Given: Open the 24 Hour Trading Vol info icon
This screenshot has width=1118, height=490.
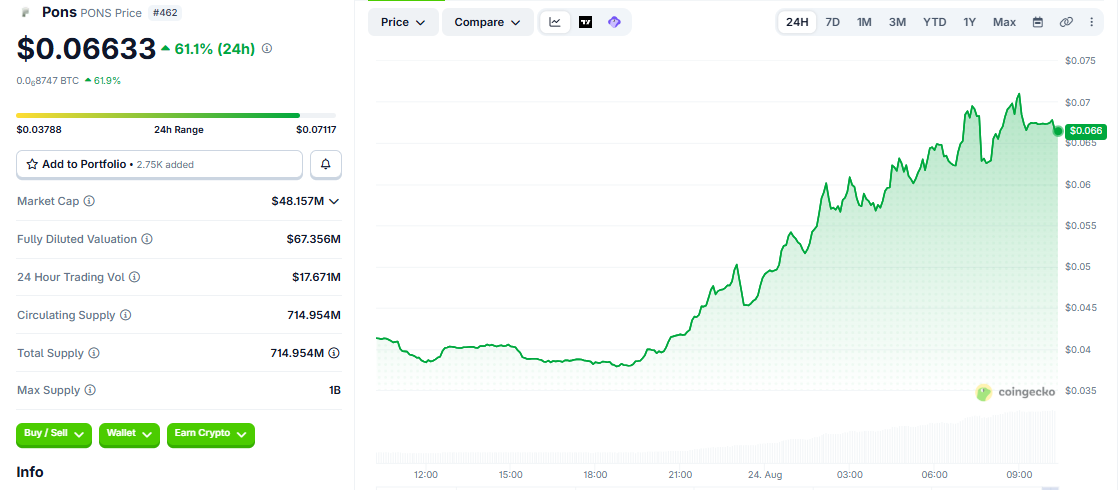Looking at the screenshot, I should coord(134,277).
